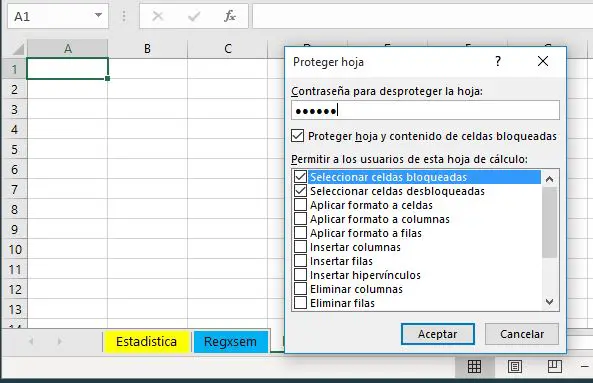
Task: Close the Proteger hoja dialog
Action: click(543, 61)
